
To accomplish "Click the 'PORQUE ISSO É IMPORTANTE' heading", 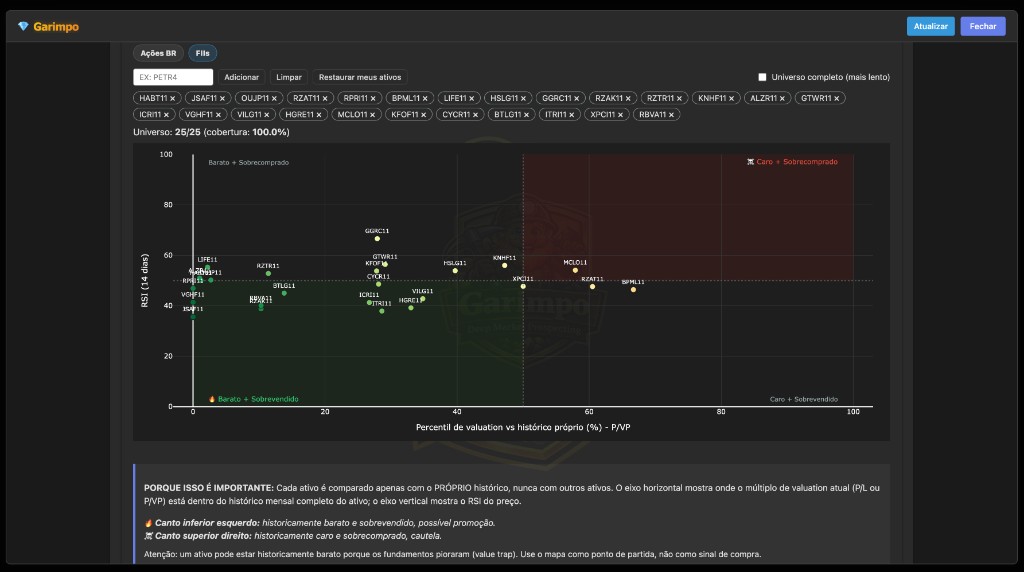I will tap(209, 488).
